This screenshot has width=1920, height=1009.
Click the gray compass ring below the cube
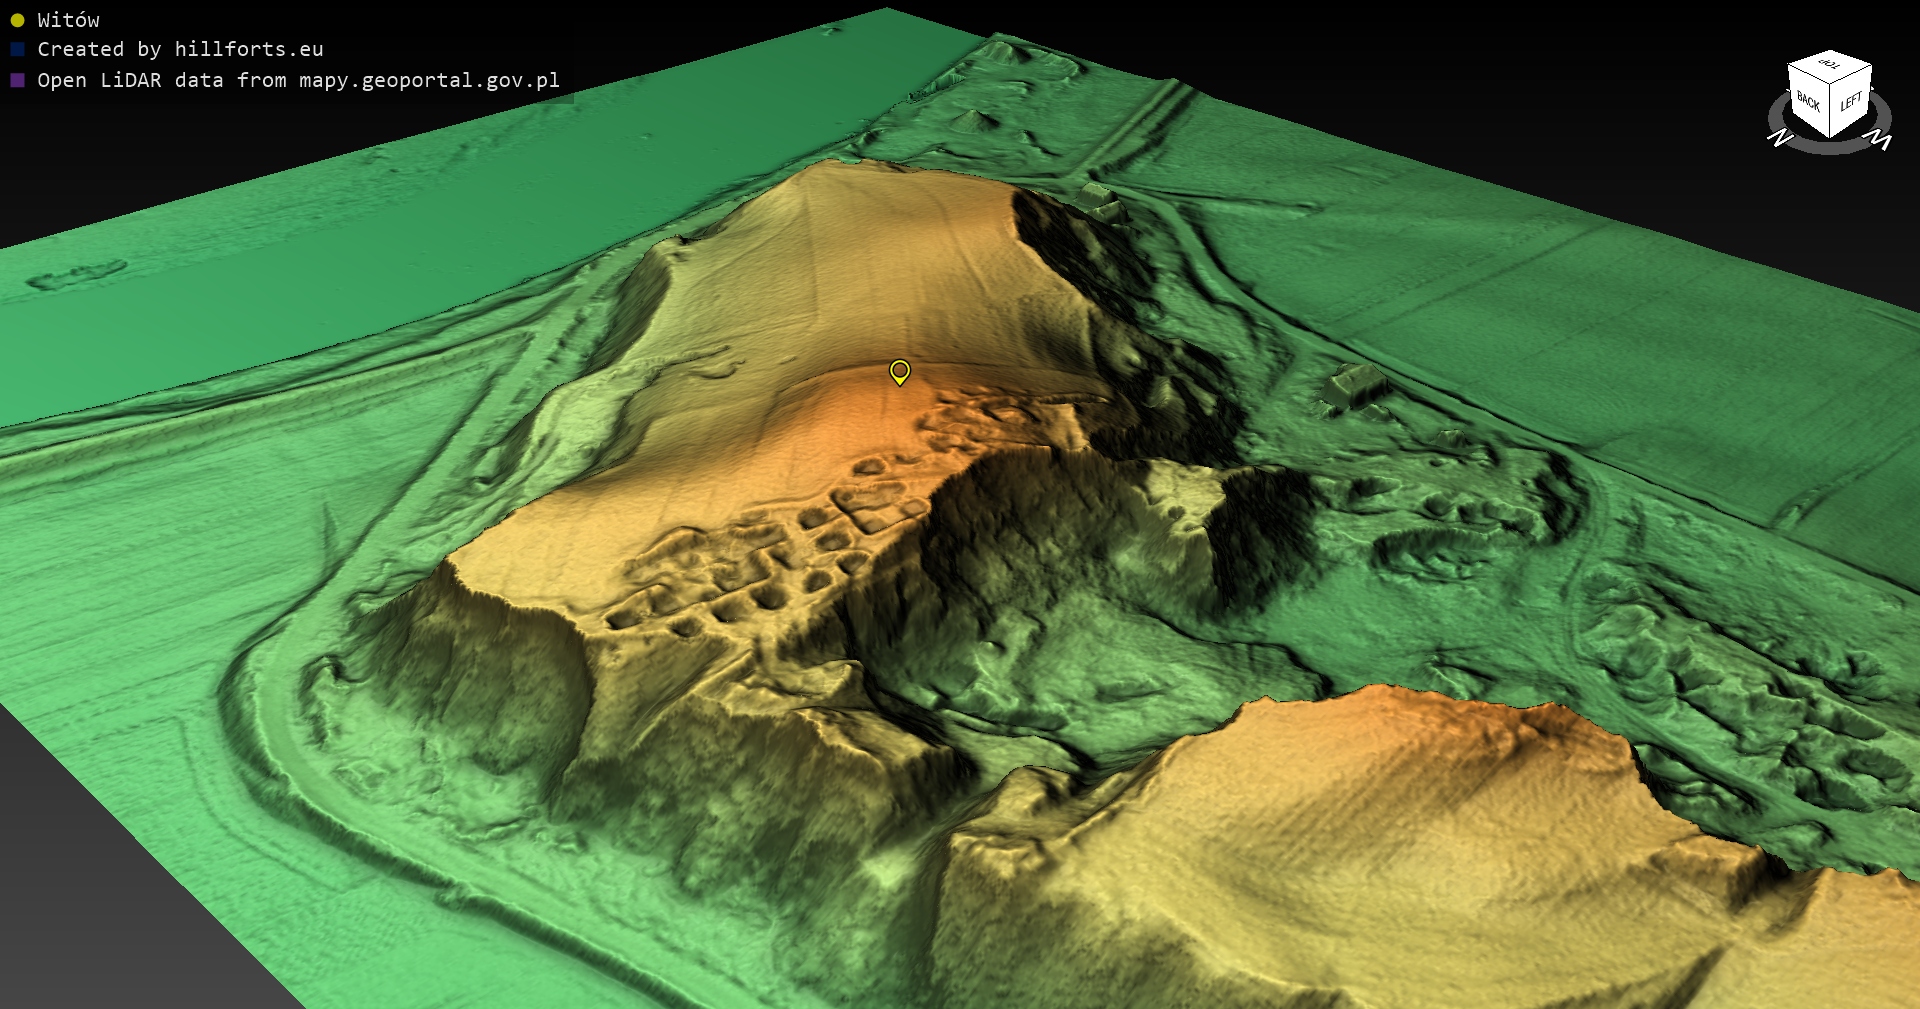tap(1830, 148)
